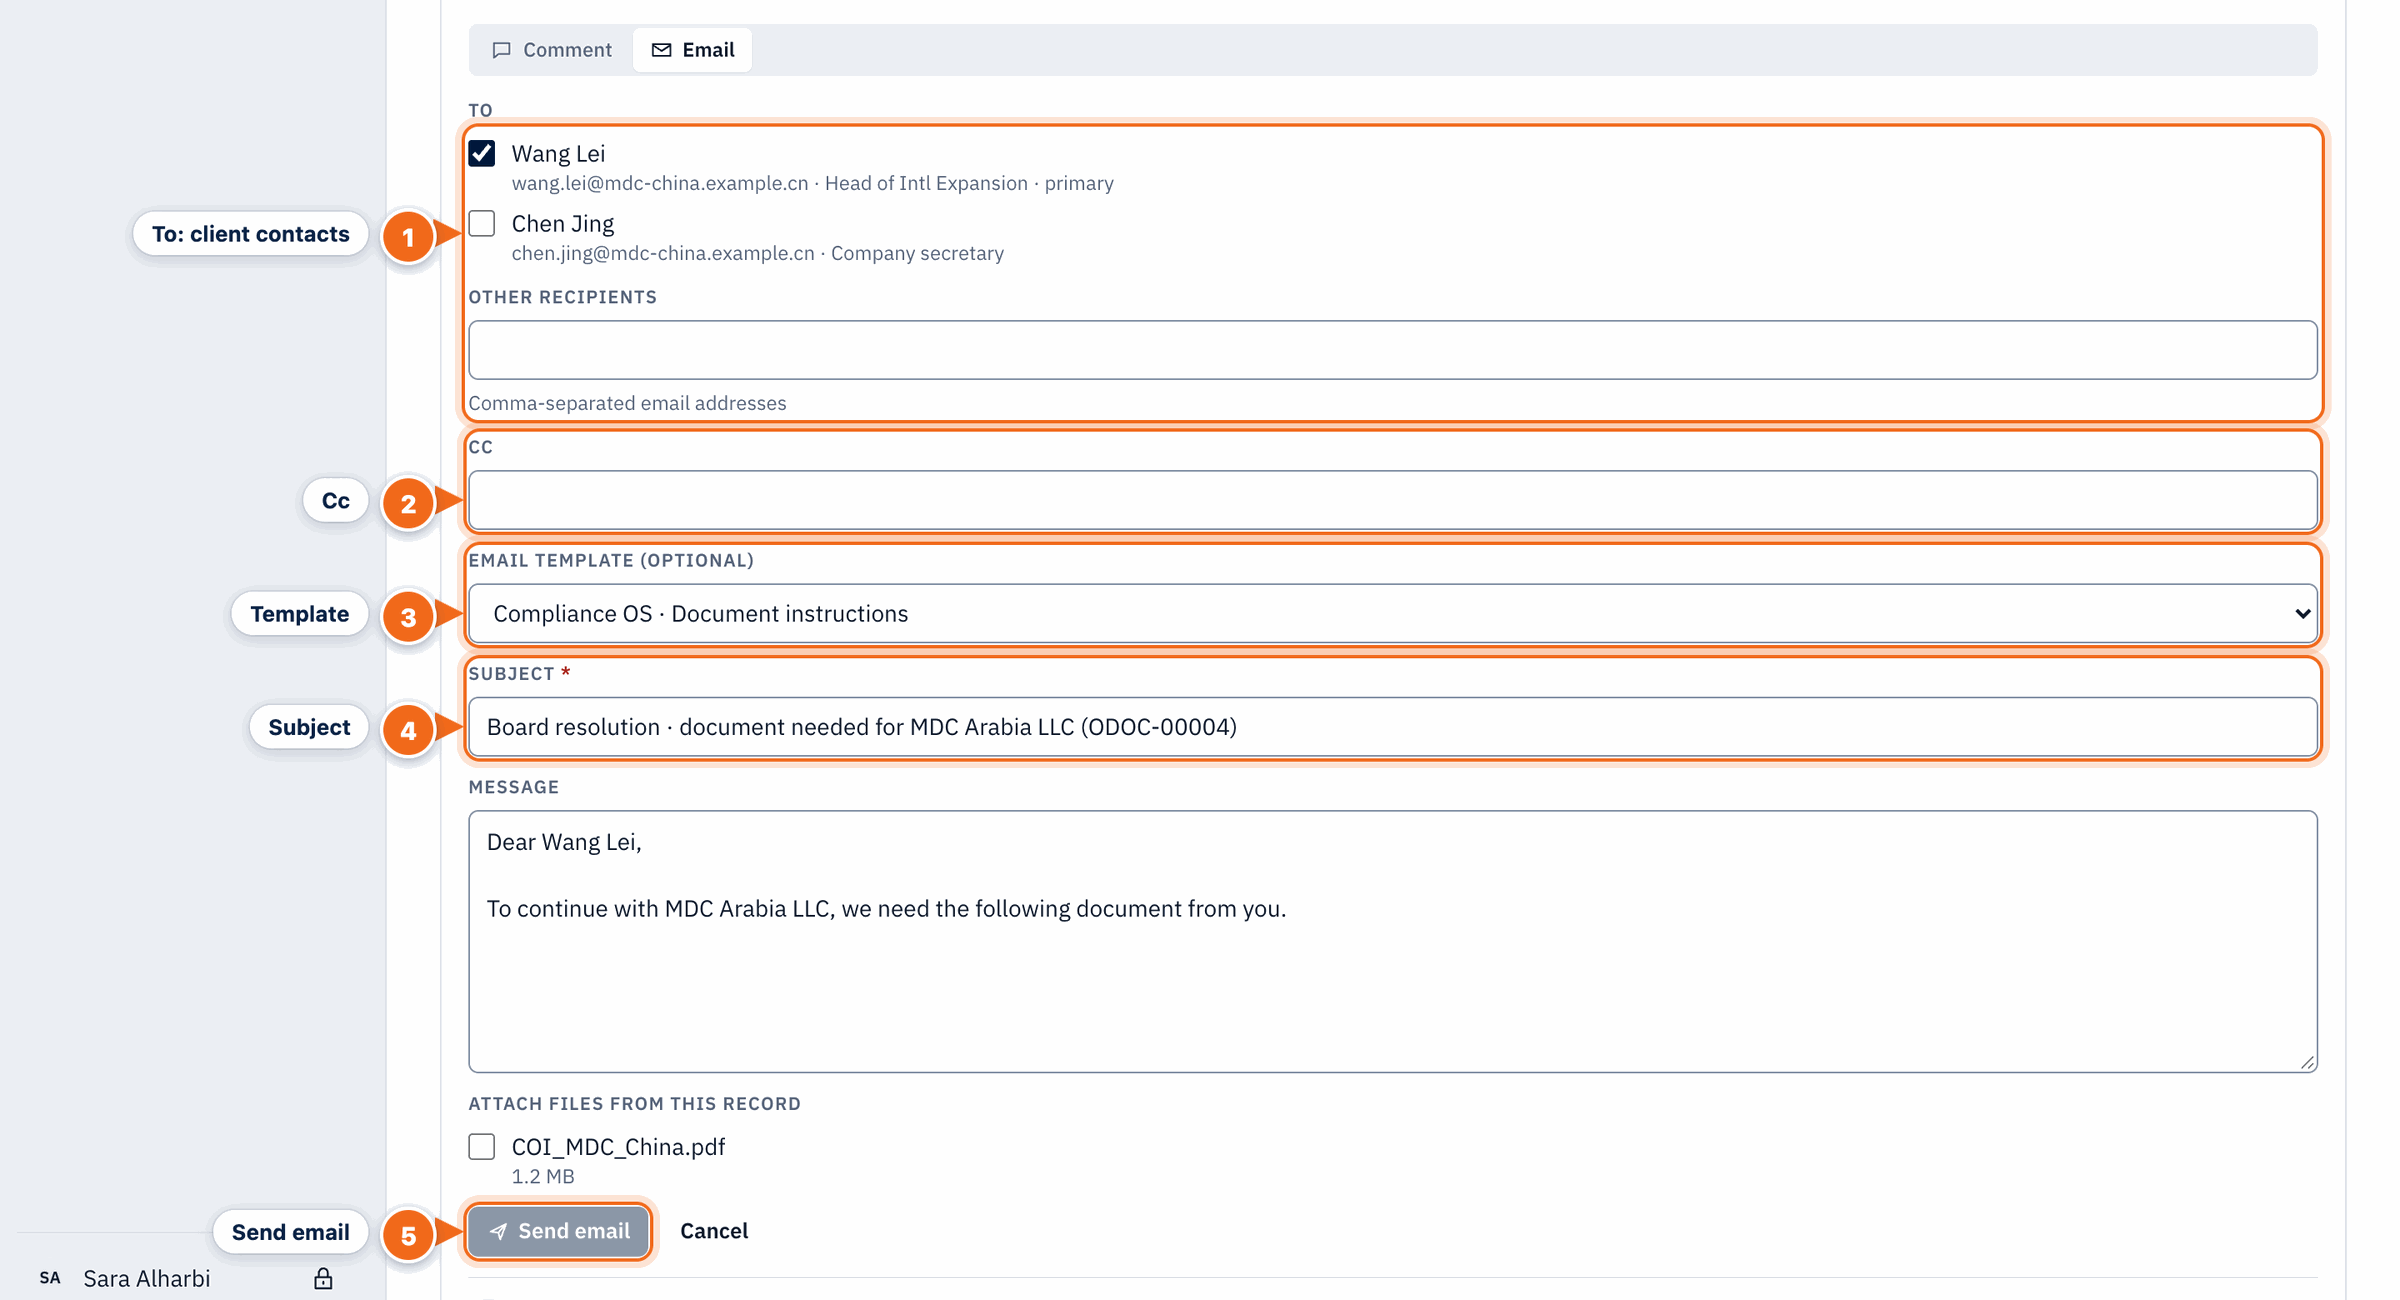Uncheck the Wang Lei recipient checkbox
Image resolution: width=2400 pixels, height=1300 pixels.
click(482, 153)
